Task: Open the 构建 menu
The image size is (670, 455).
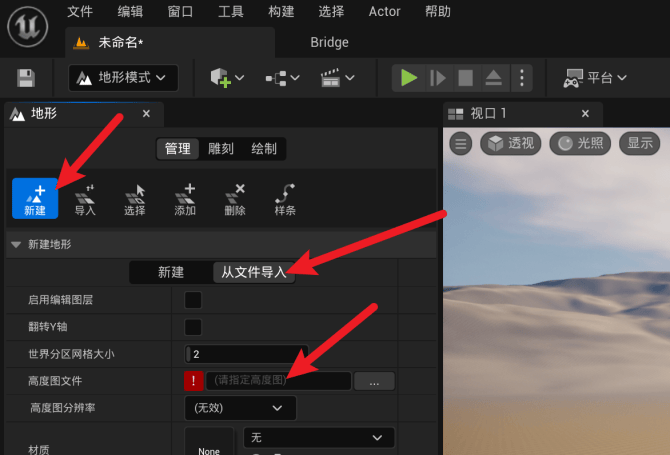Action: click(x=281, y=12)
